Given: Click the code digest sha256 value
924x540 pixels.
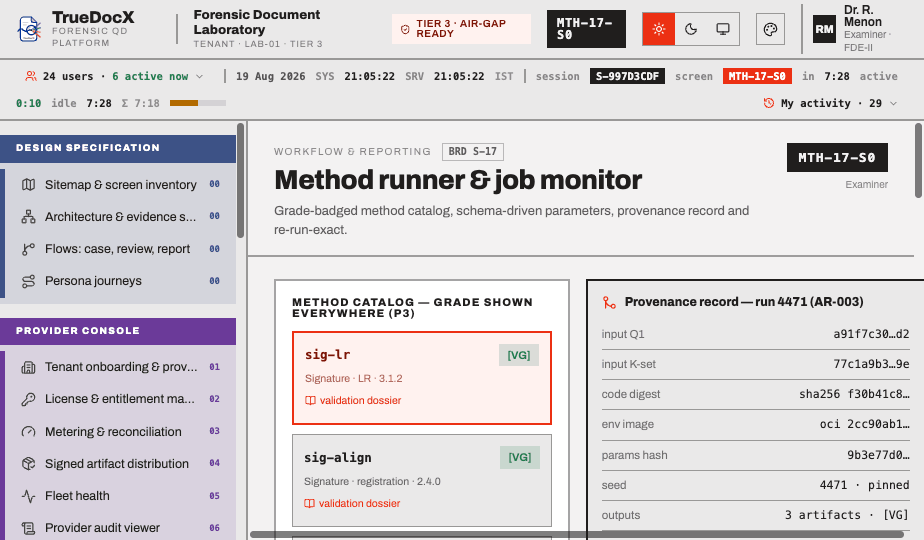Looking at the screenshot, I should click(854, 394).
